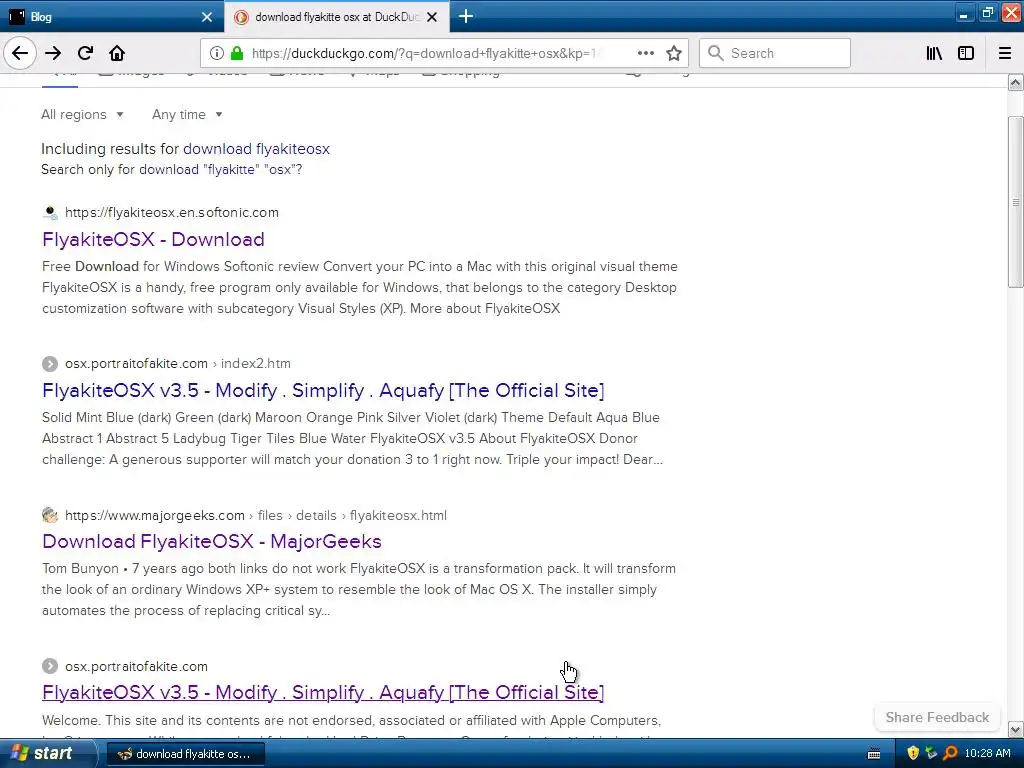This screenshot has width=1024, height=768.
Task: Show site information icon in address bar
Action: 217,53
